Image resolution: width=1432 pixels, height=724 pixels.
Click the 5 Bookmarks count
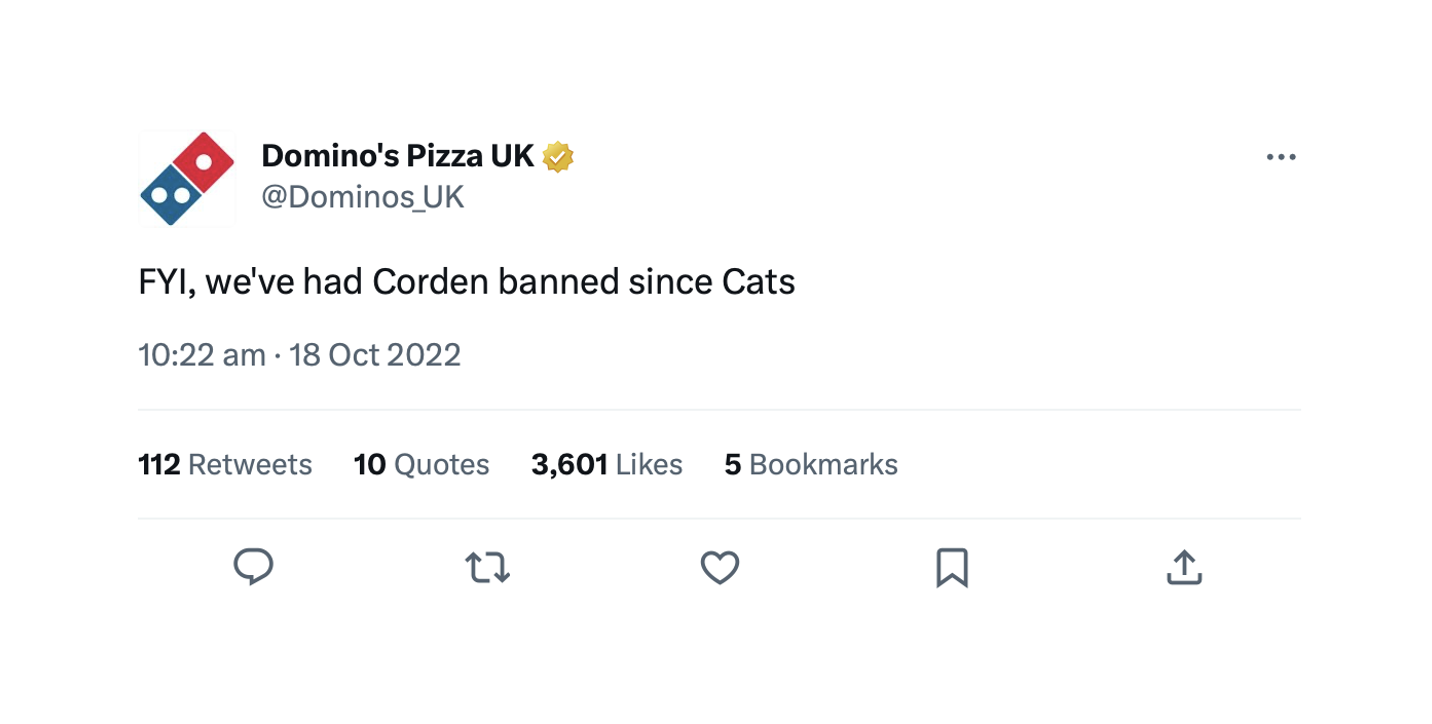click(811, 464)
